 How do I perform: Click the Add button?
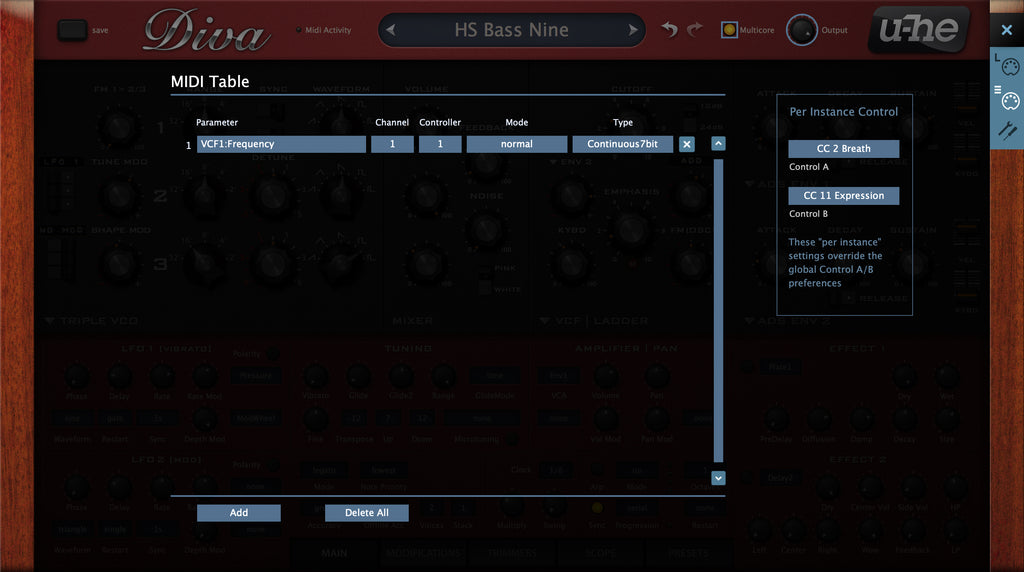239,513
